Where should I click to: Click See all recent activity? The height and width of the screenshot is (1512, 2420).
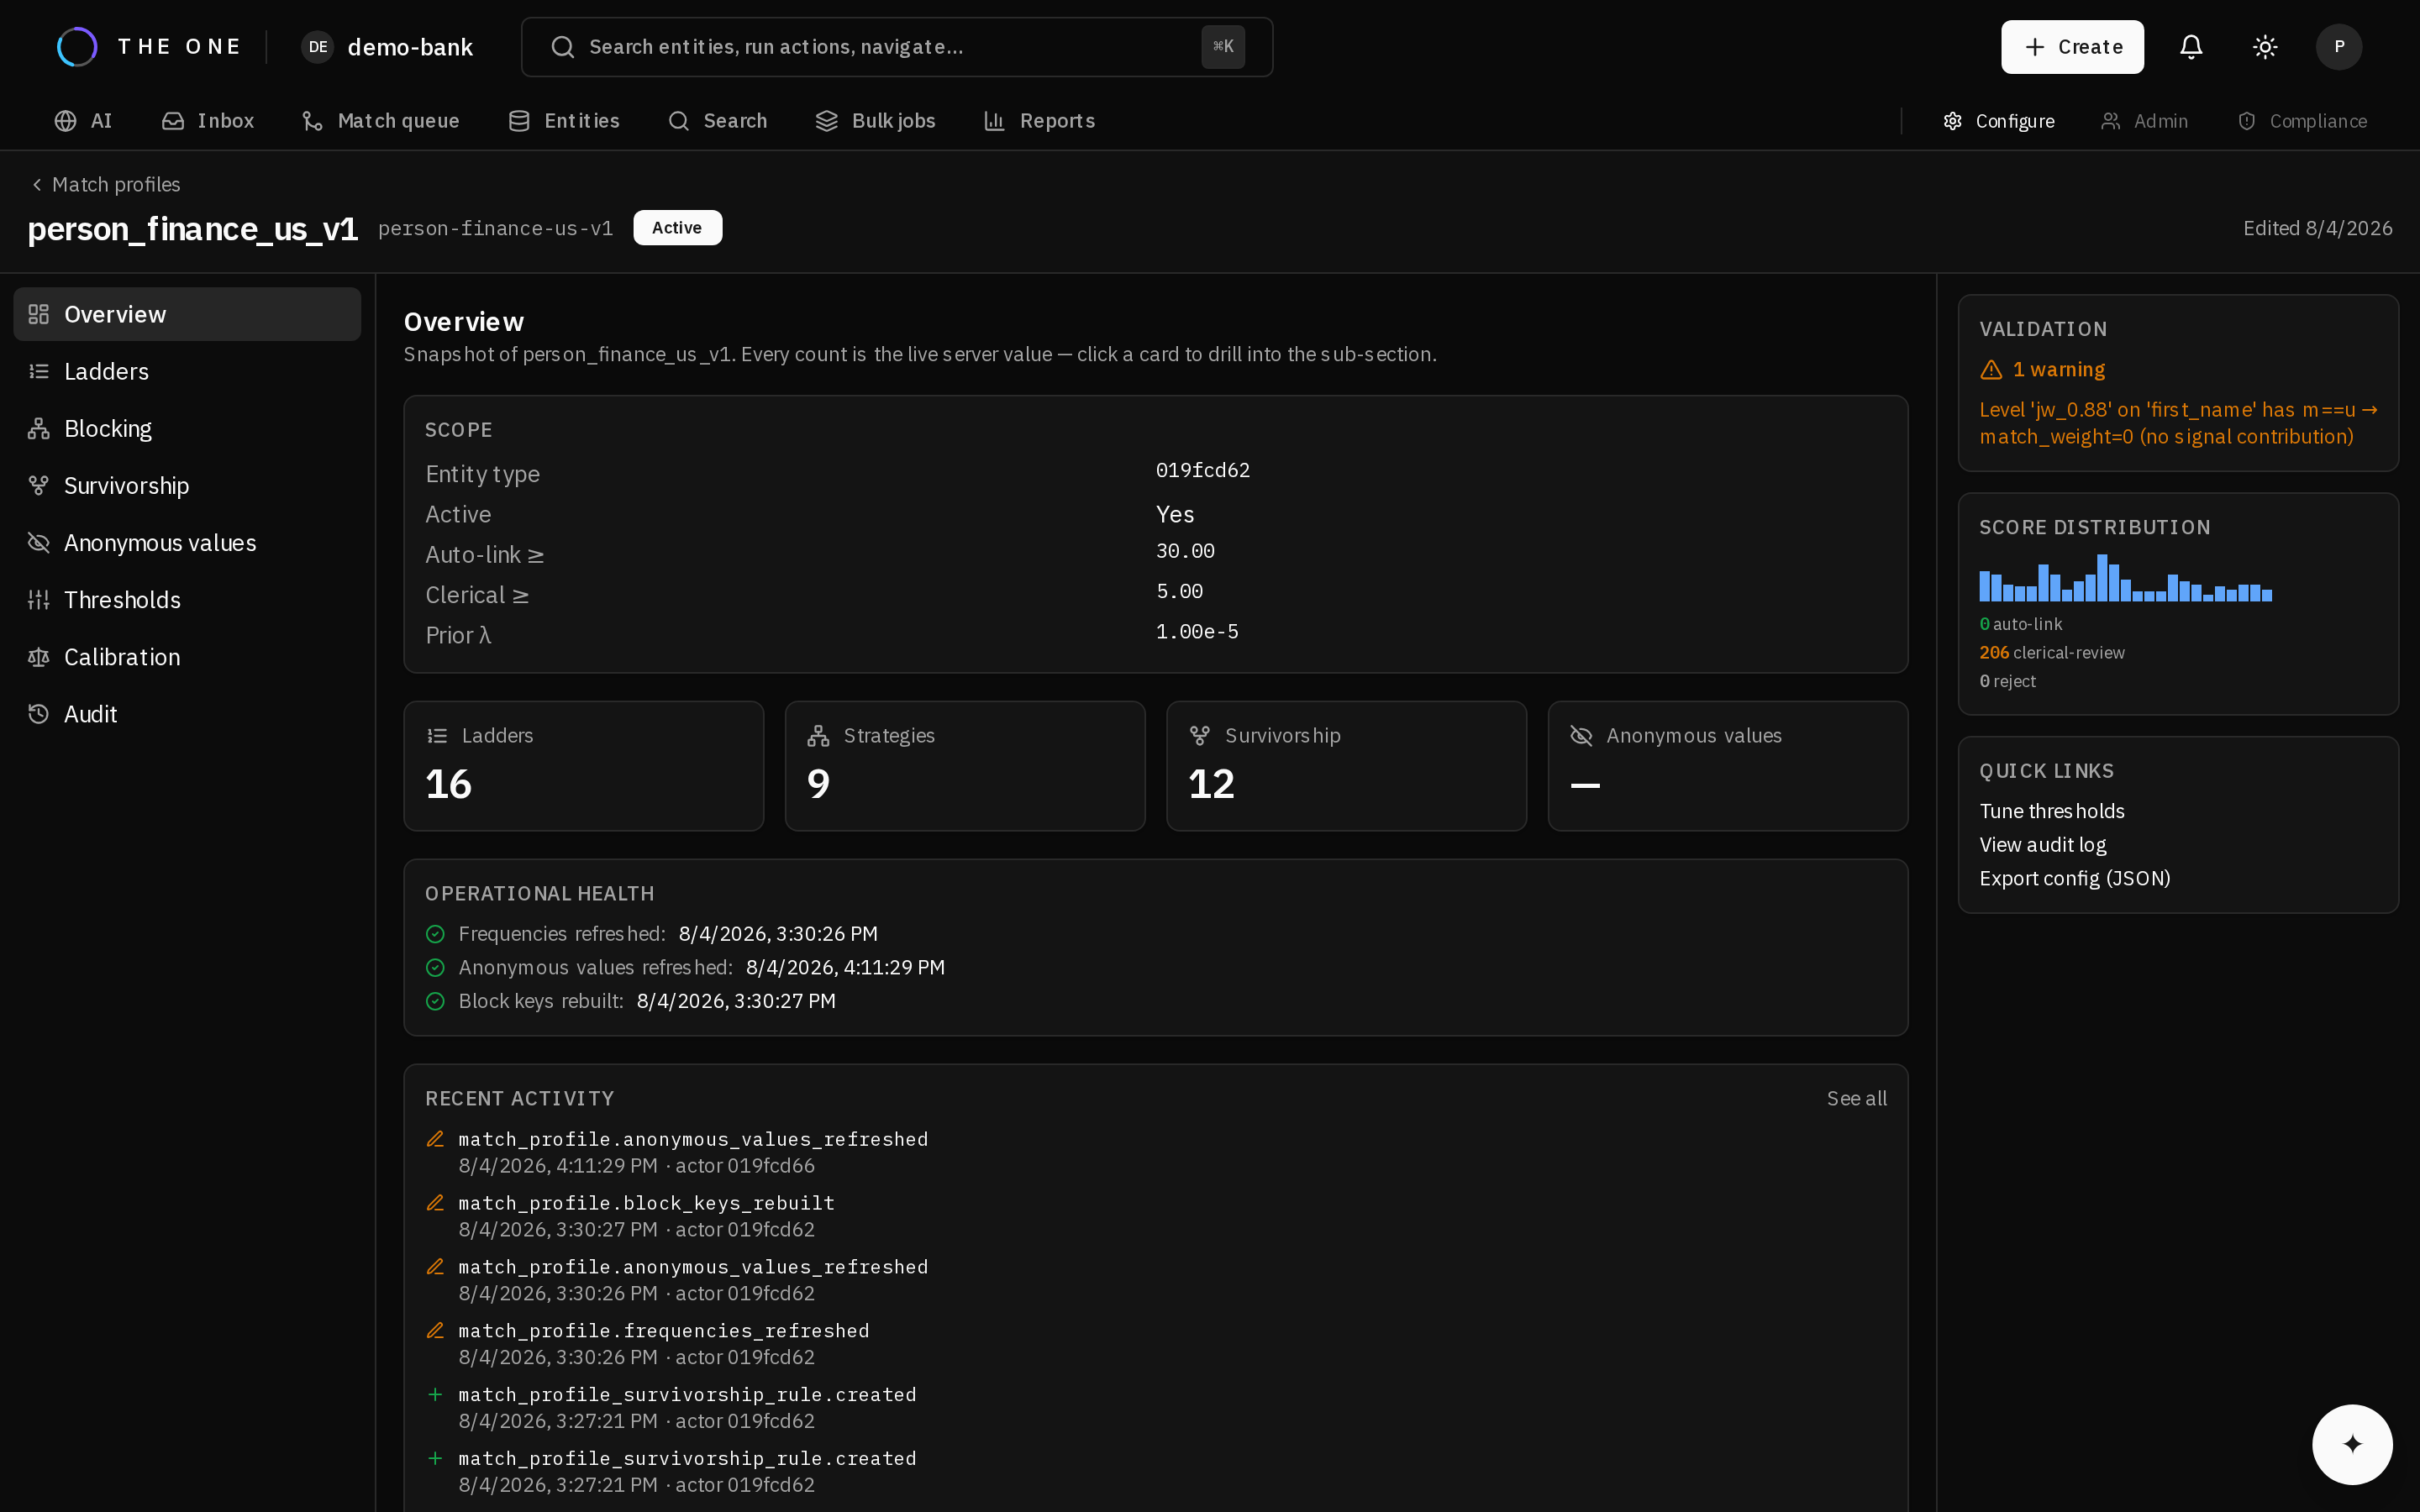click(1857, 1098)
